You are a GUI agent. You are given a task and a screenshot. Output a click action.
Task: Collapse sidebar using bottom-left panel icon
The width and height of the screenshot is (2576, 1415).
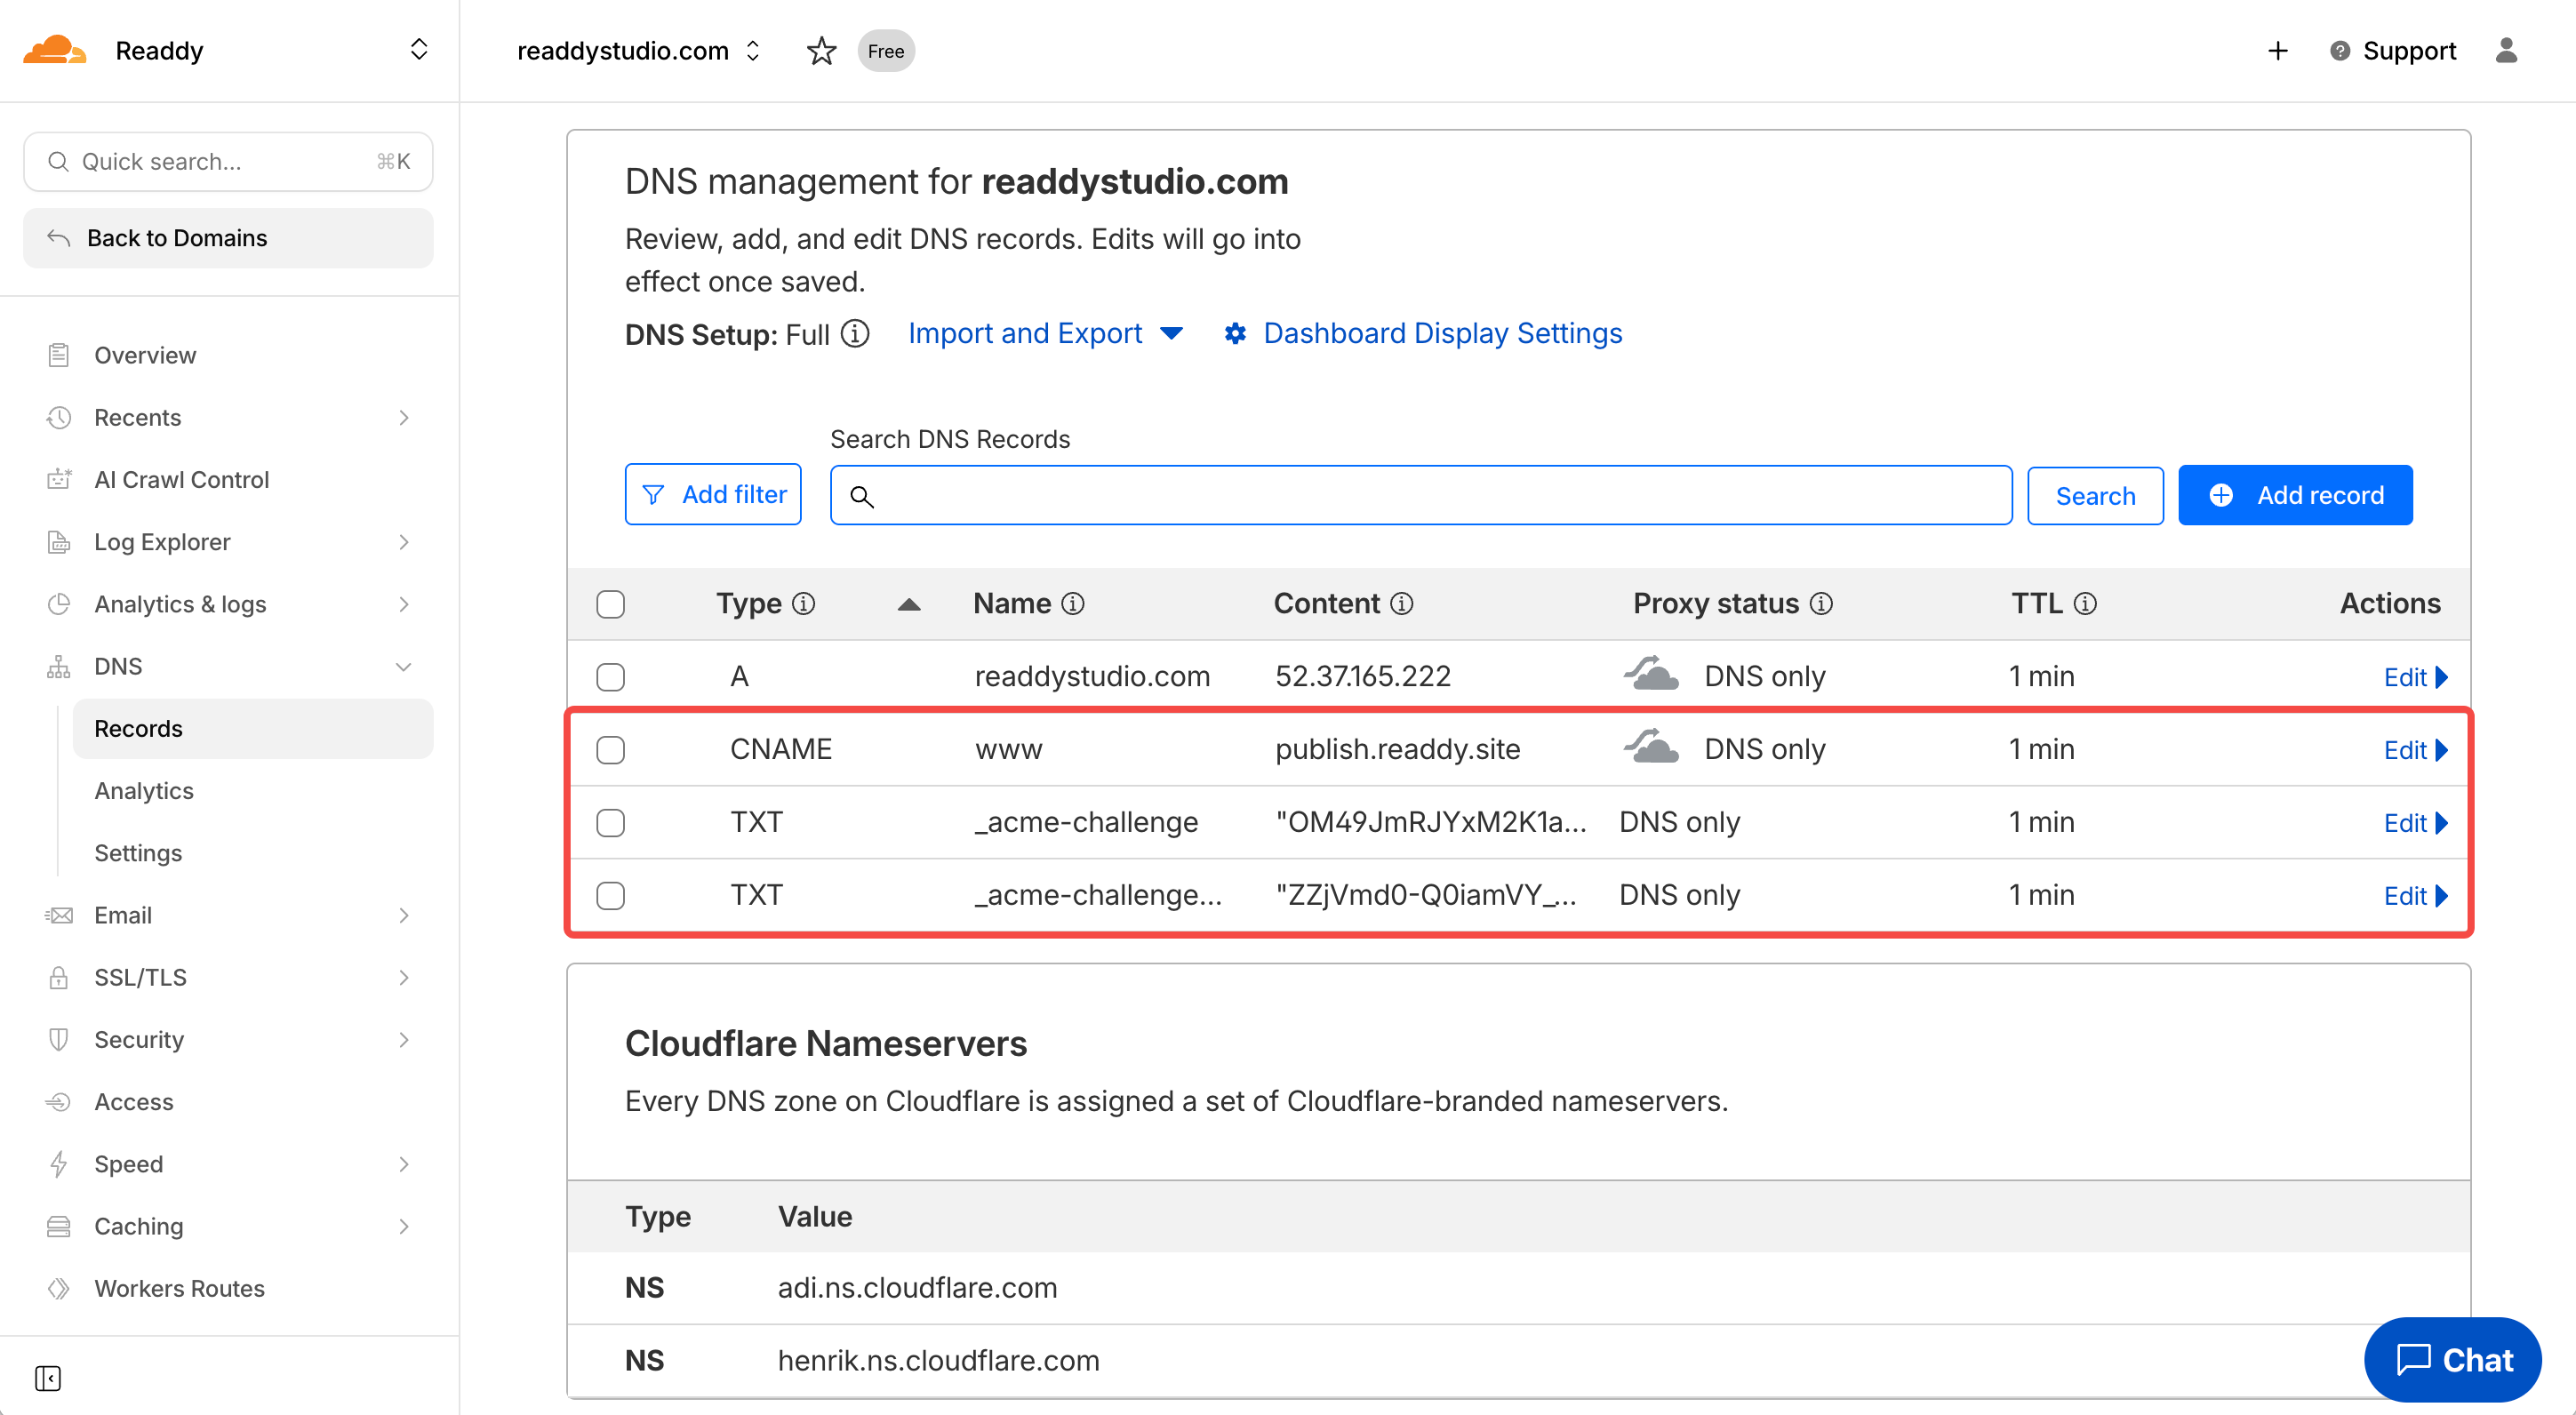pos(47,1378)
